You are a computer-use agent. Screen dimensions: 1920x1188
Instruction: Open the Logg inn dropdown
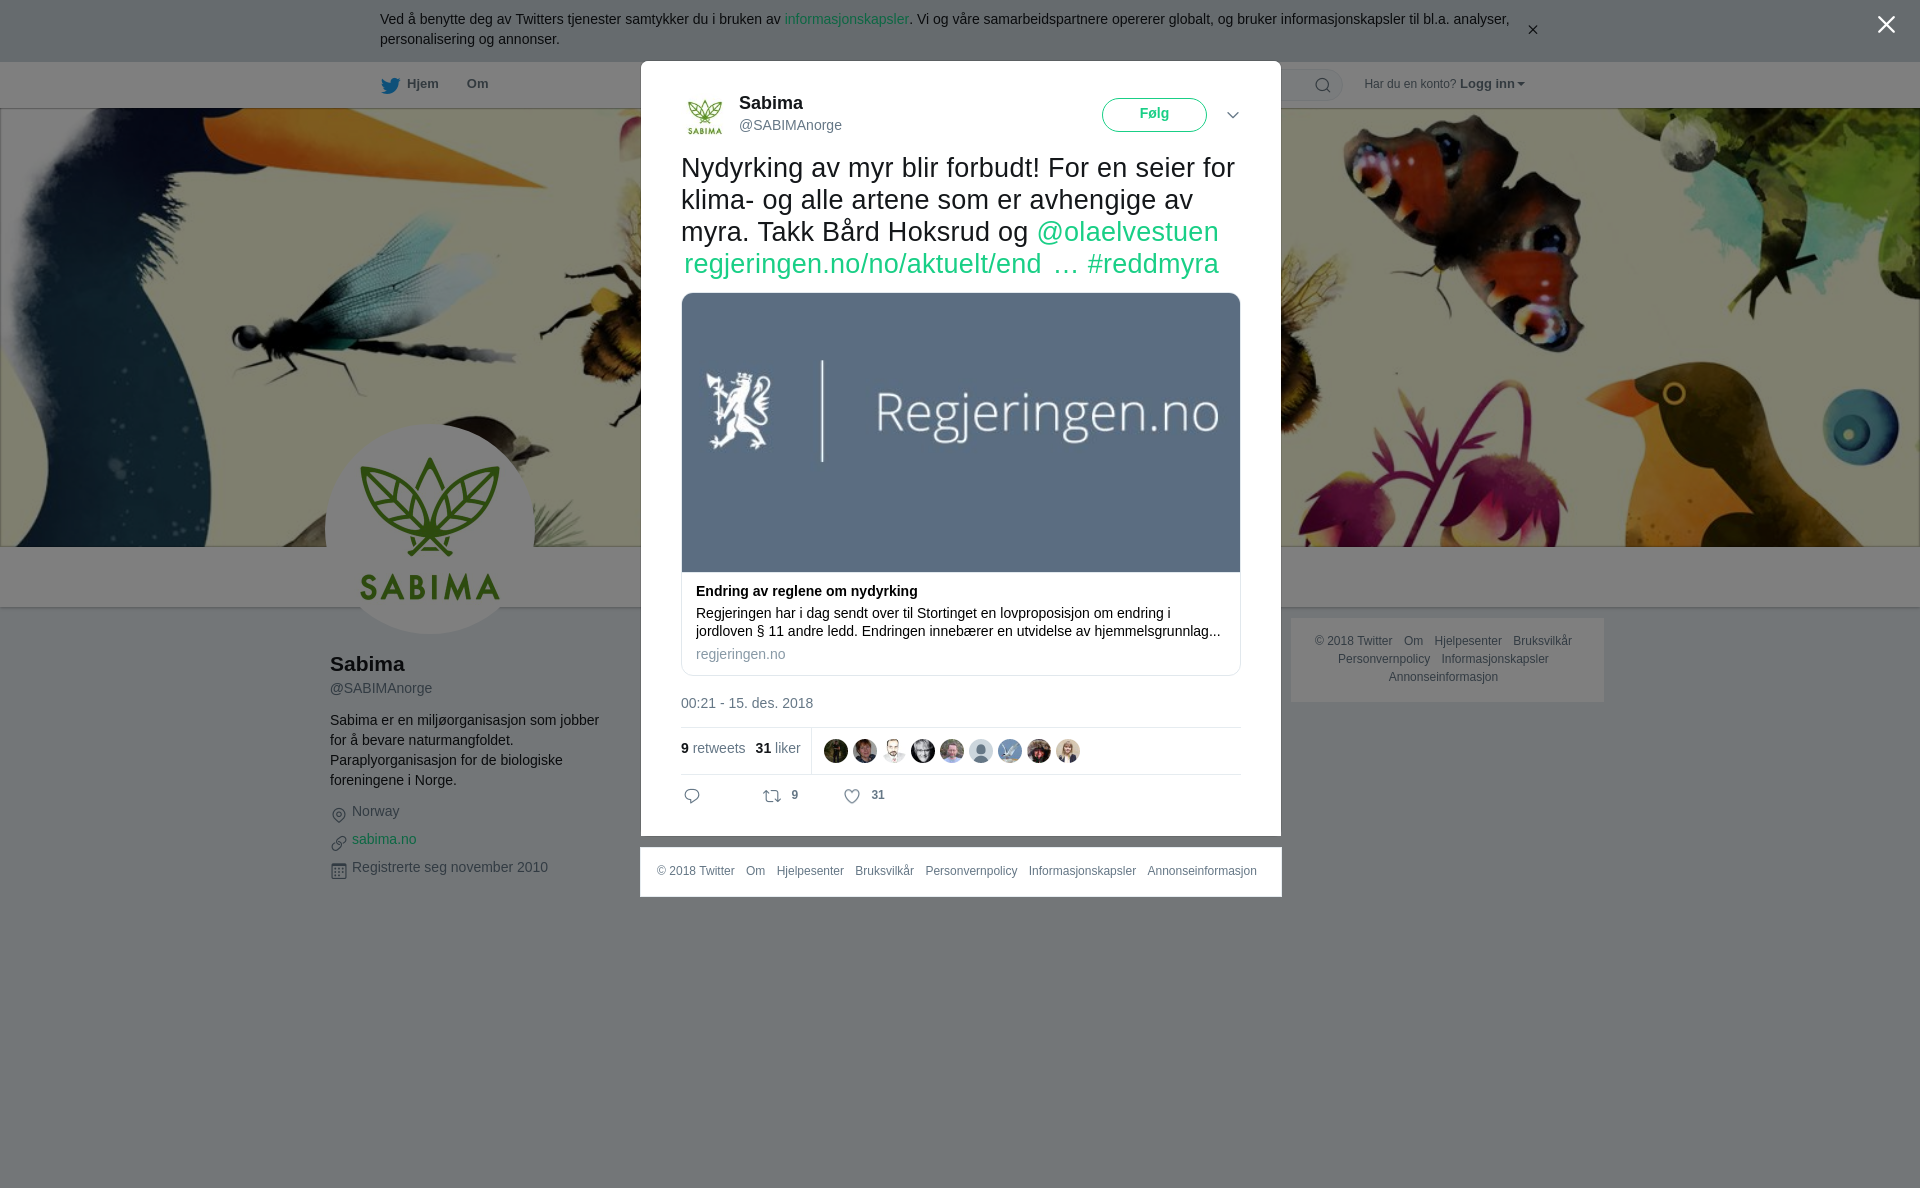[x=1492, y=84]
